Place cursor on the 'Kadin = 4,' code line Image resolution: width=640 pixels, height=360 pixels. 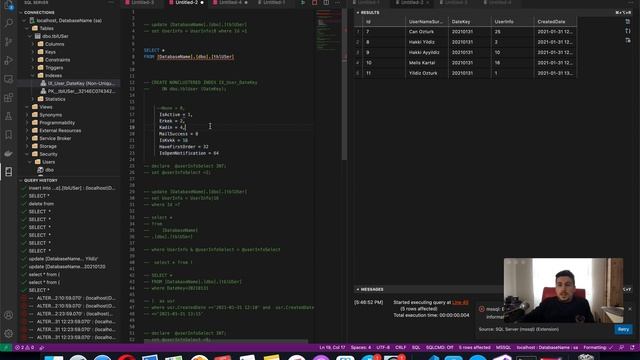tap(172, 127)
